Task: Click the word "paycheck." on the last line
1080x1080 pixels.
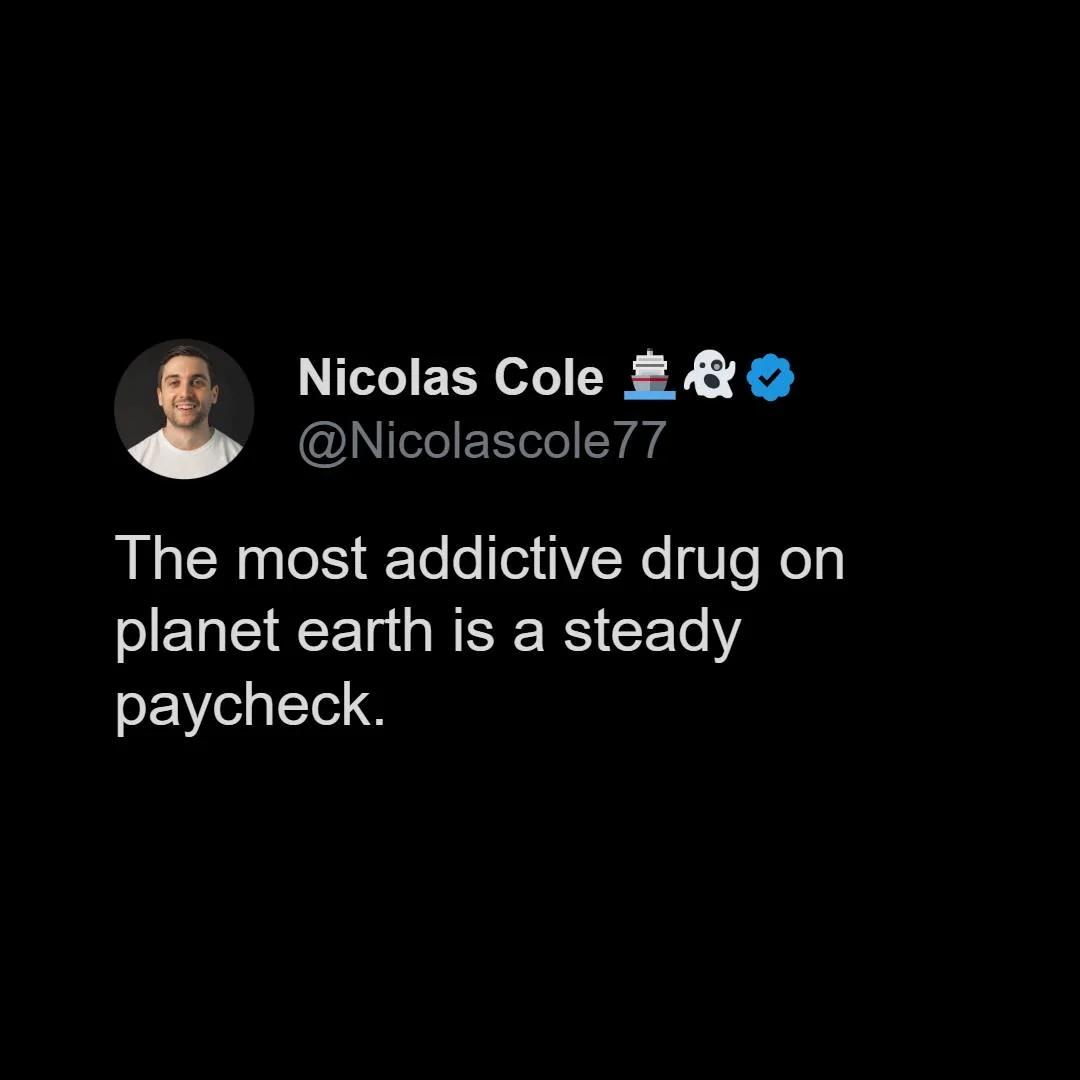Action: pyautogui.click(x=249, y=708)
